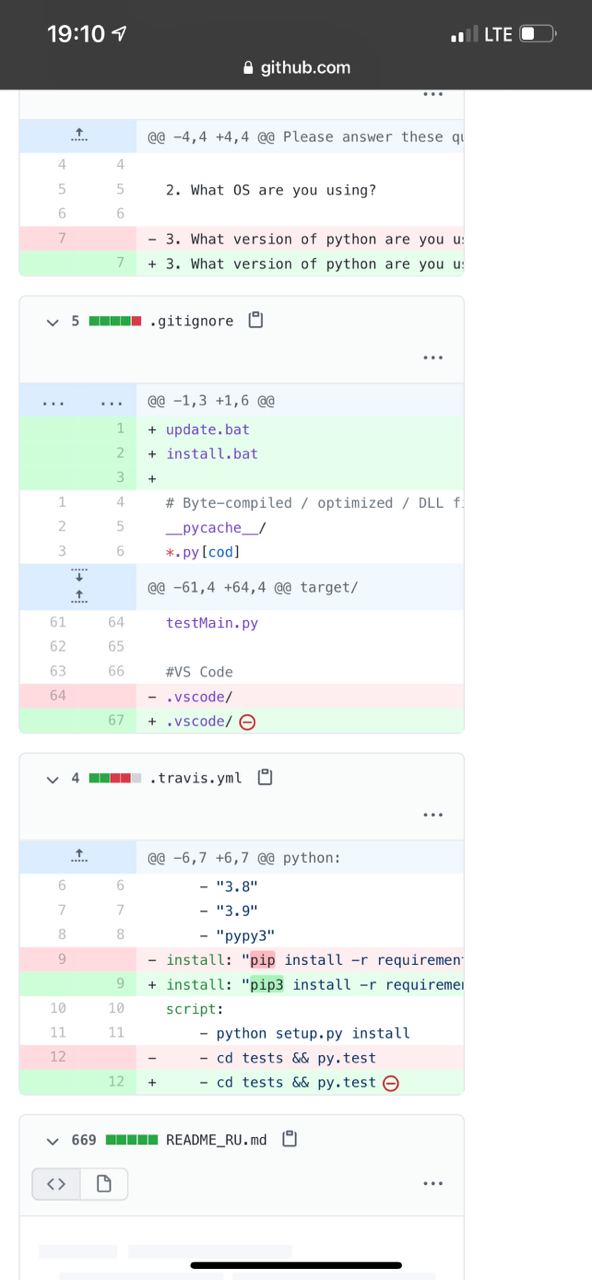Open the .travis.yml file link
592x1280 pixels.
pos(195,778)
